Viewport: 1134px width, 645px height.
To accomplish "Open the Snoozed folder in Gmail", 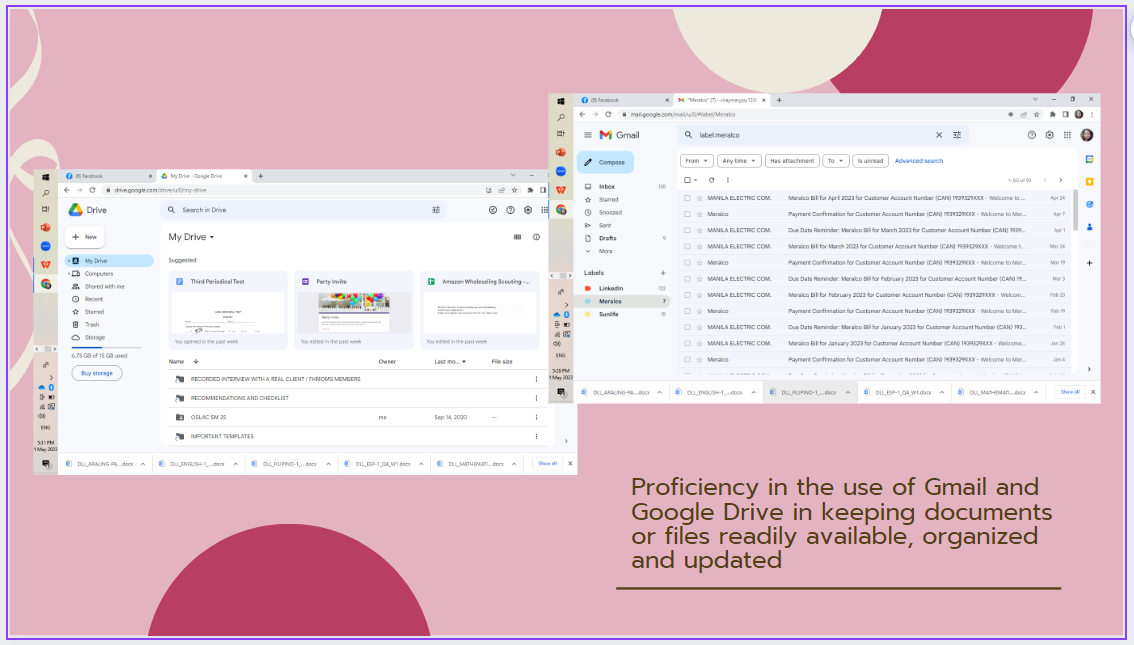I will 610,213.
